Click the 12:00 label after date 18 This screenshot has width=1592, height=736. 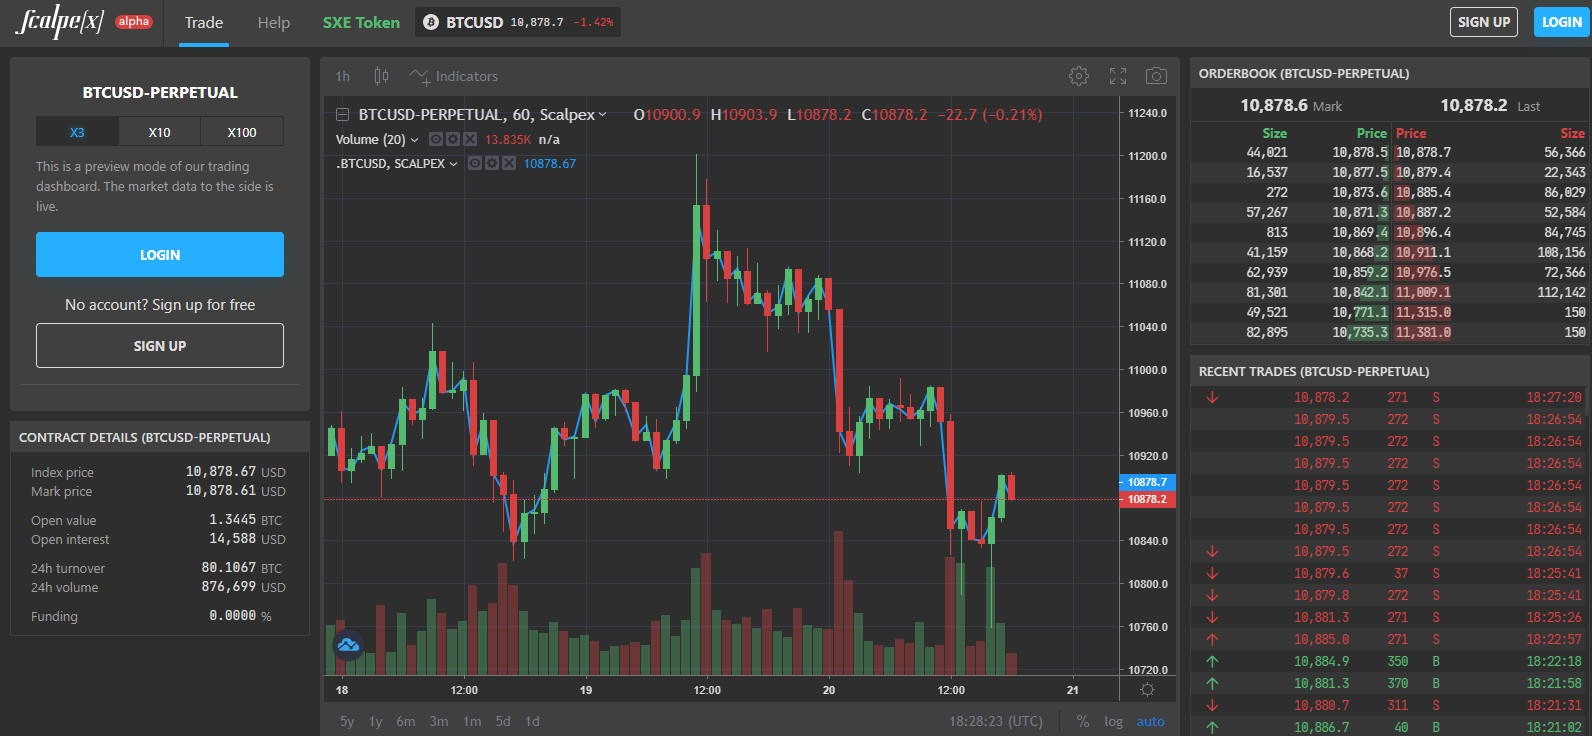point(464,690)
